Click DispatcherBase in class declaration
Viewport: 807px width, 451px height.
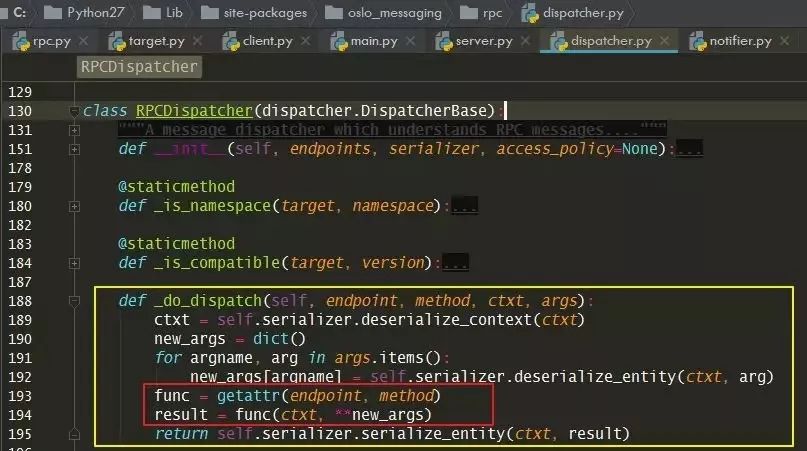[x=424, y=111]
